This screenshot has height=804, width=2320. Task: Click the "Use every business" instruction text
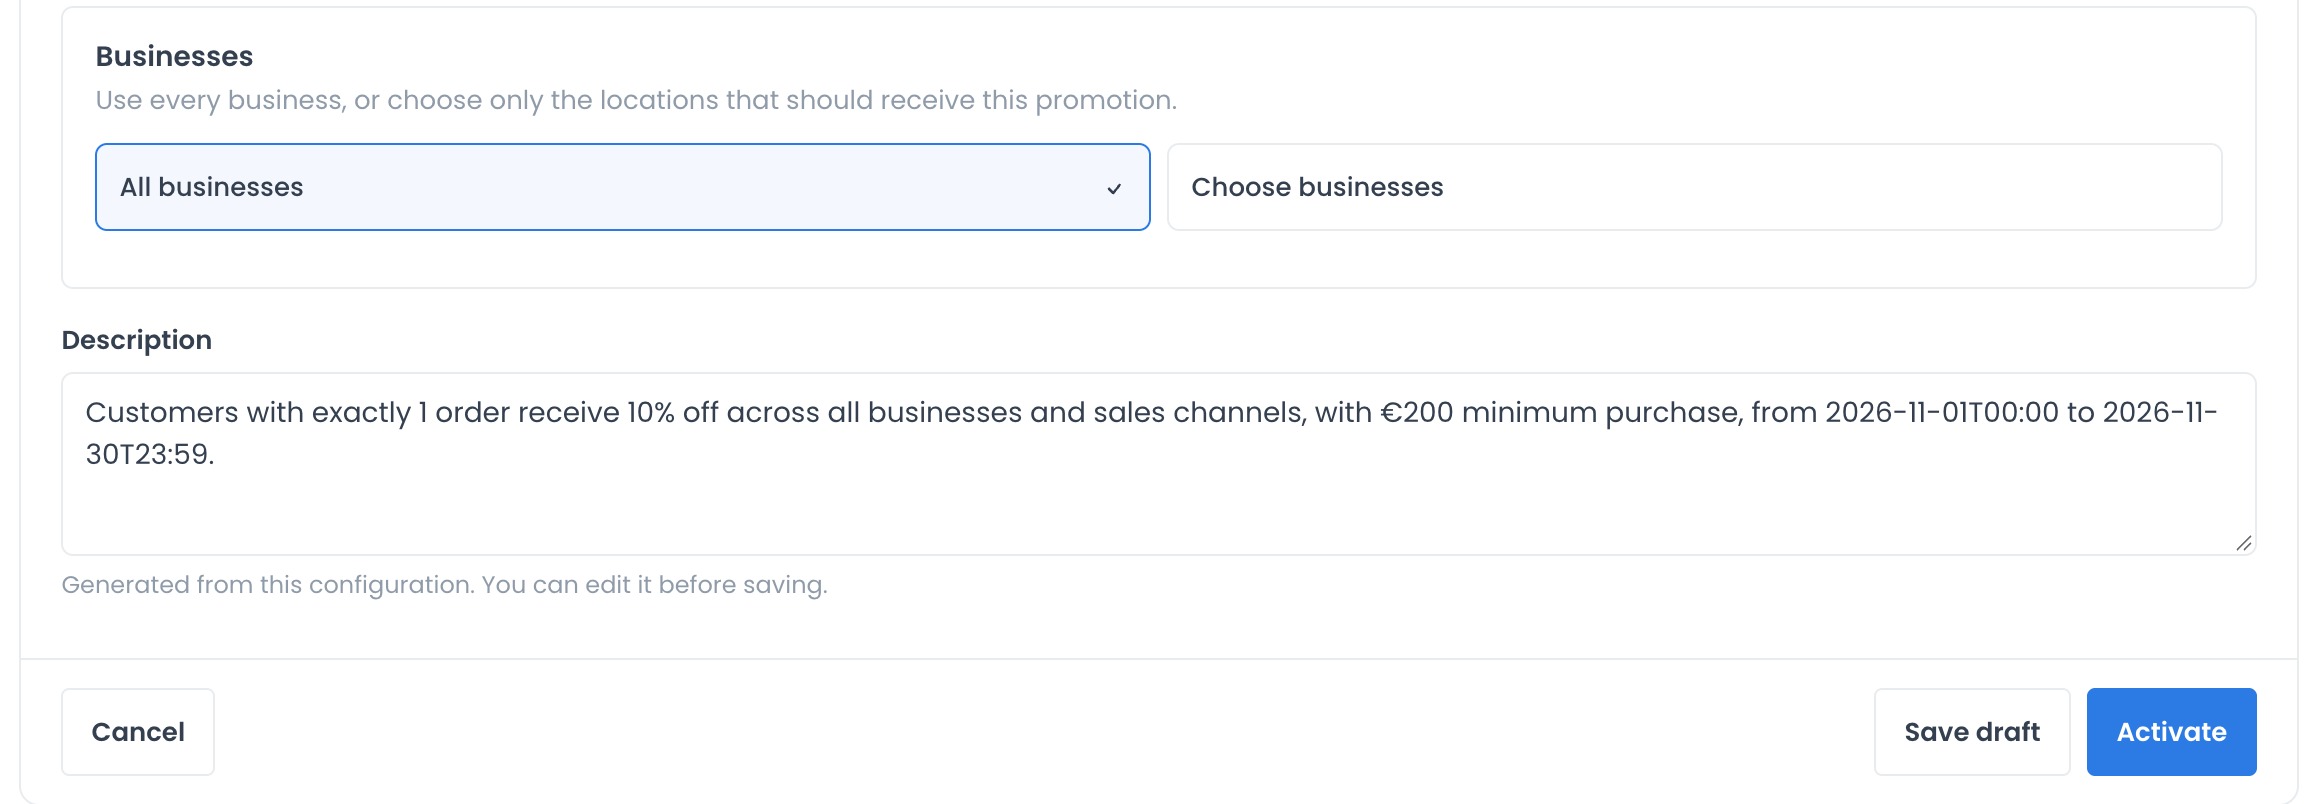point(636,100)
